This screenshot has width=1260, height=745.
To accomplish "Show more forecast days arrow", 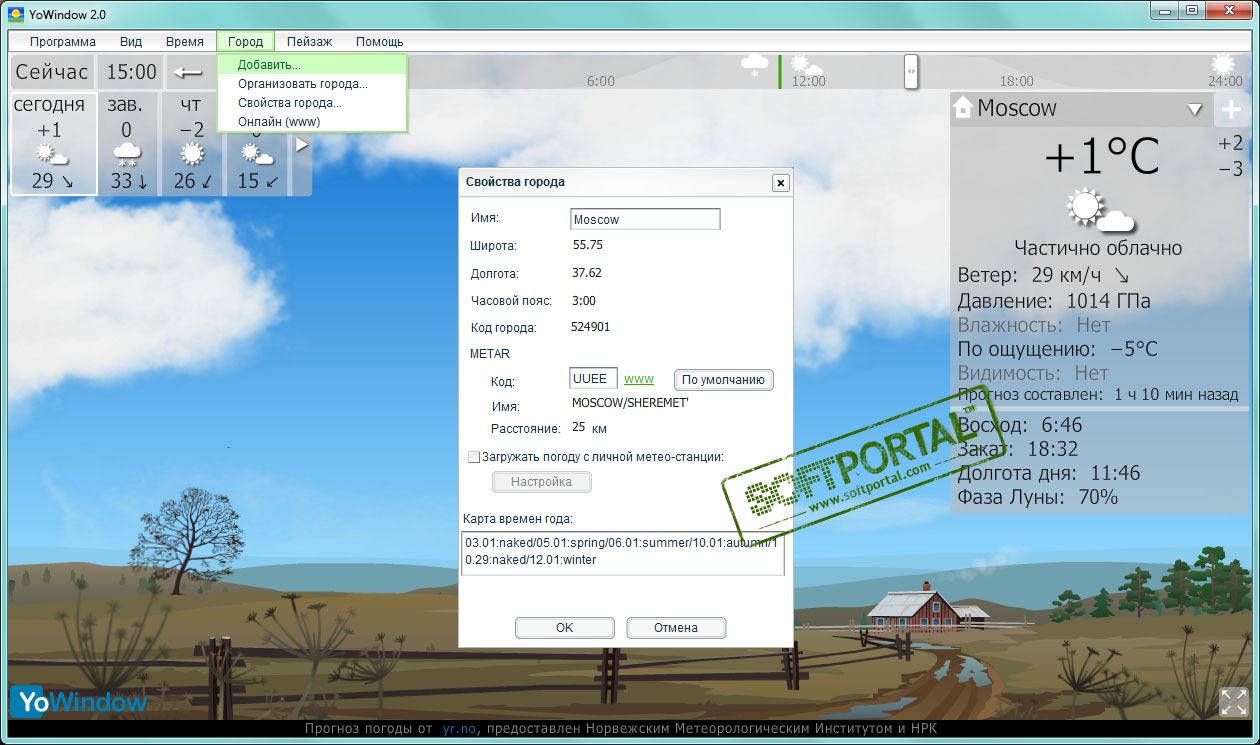I will [x=302, y=145].
